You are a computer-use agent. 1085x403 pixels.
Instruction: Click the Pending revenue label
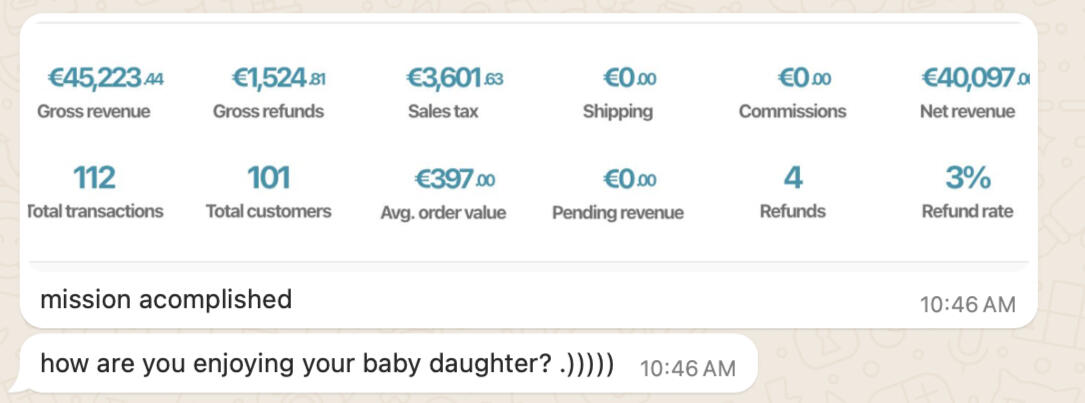coord(617,212)
